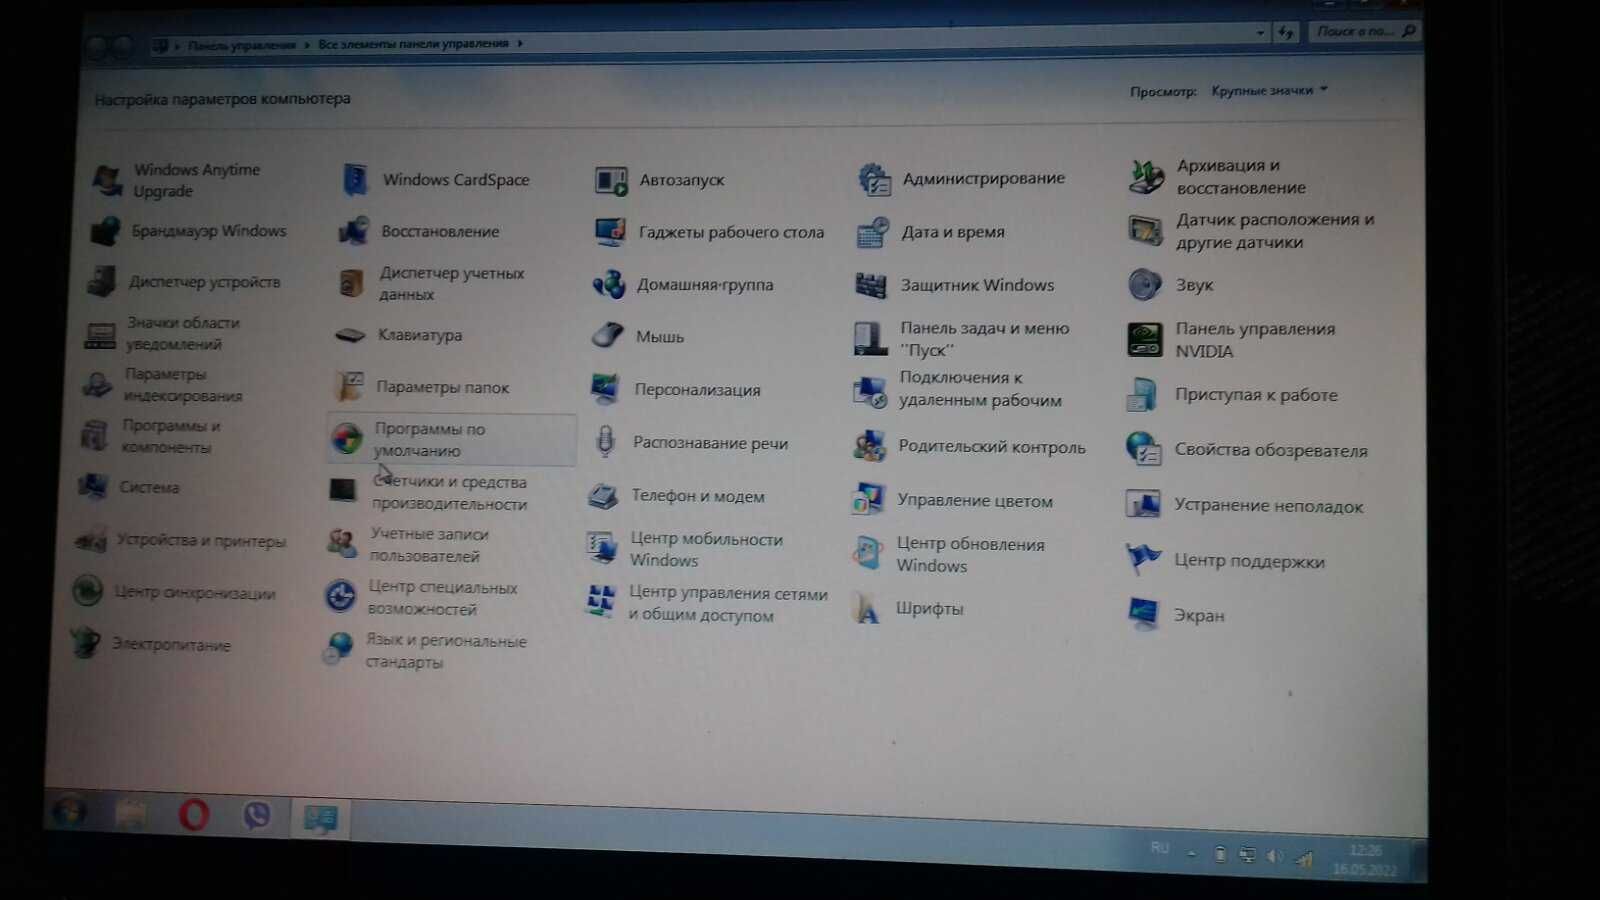Open the Центр обновления Windows link

pos(970,554)
